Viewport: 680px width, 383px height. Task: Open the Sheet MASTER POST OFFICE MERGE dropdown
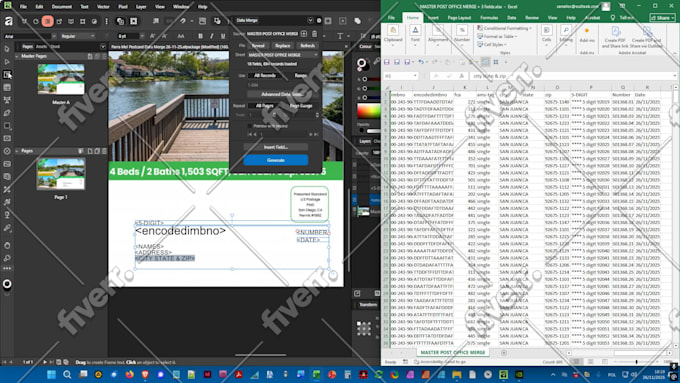283,55
